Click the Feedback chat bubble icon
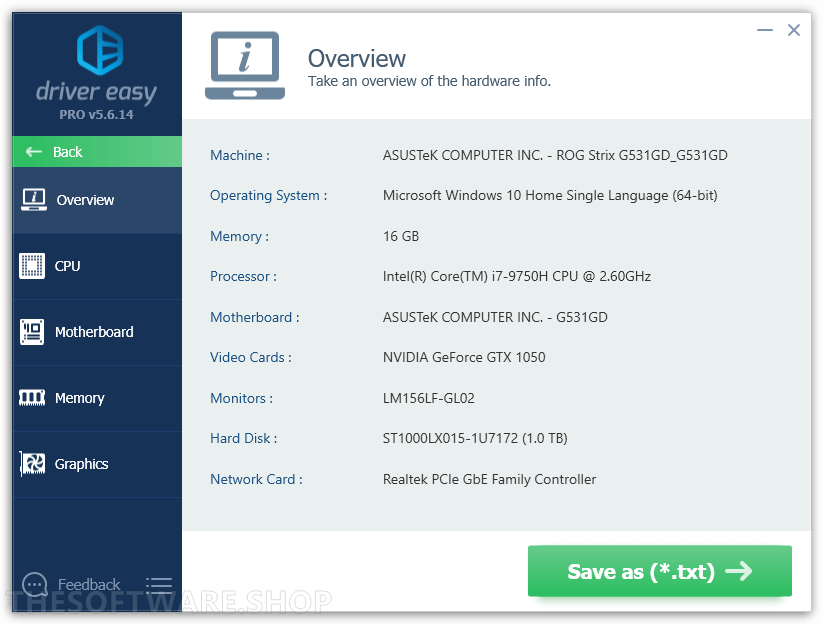824x624 pixels. point(35,584)
